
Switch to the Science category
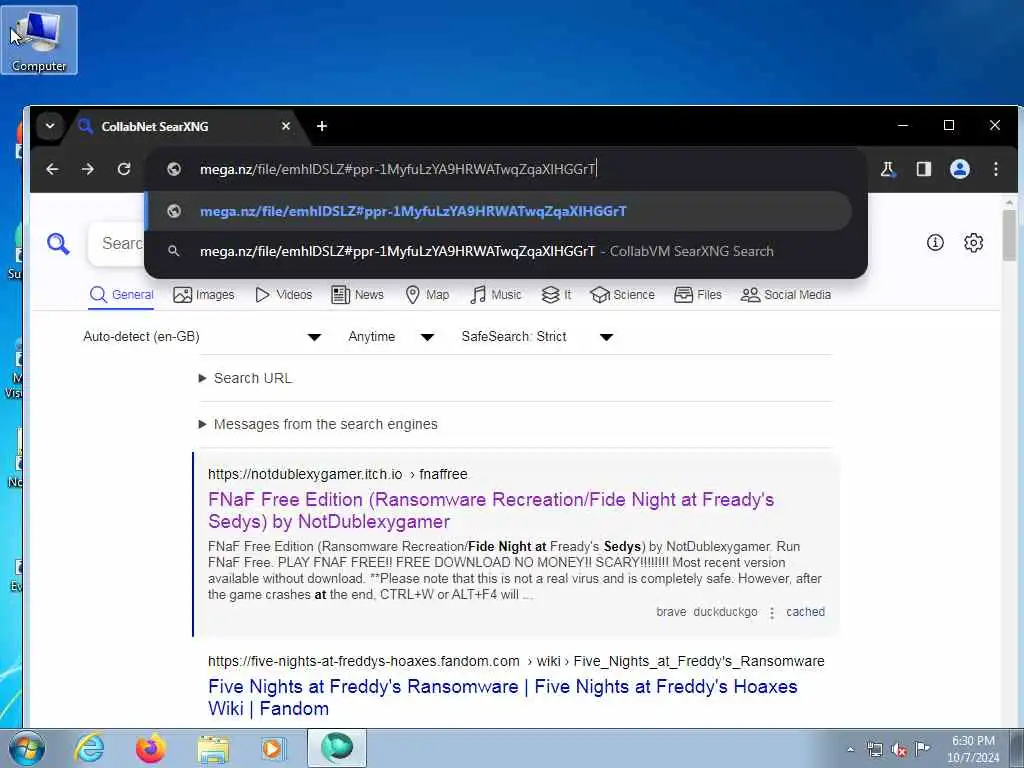[622, 295]
